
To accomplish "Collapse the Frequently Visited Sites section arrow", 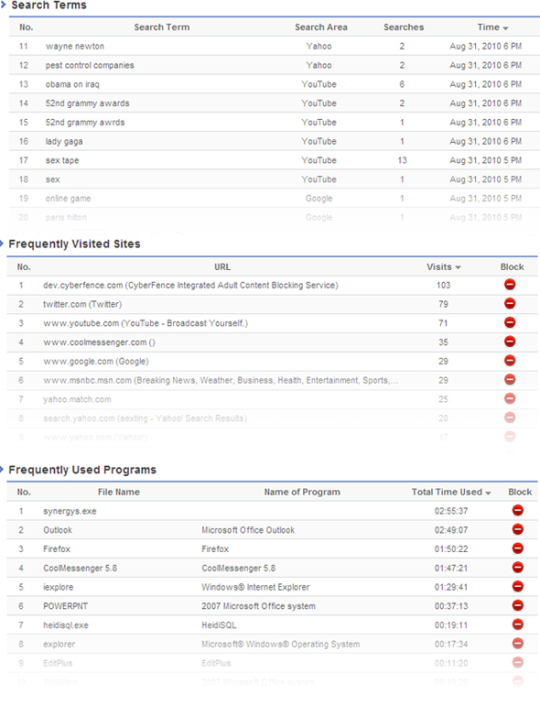I will tap(2, 244).
